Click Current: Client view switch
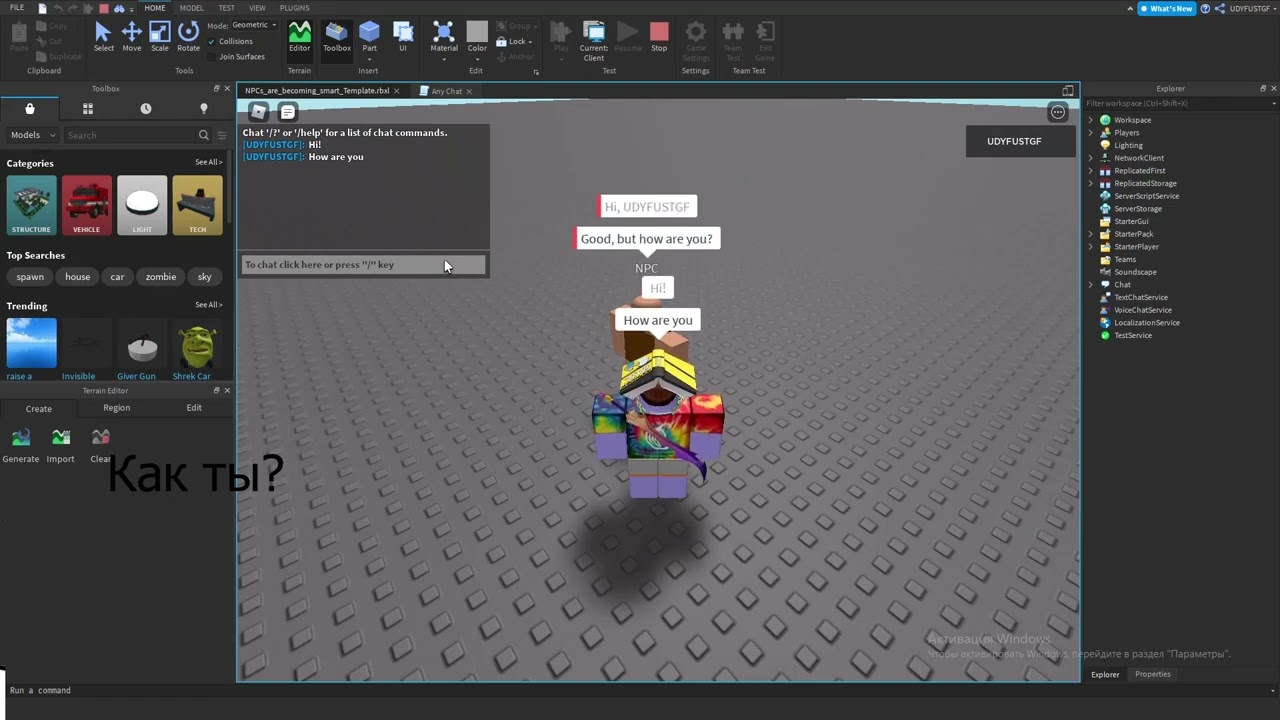This screenshot has width=1280, height=720. (594, 40)
